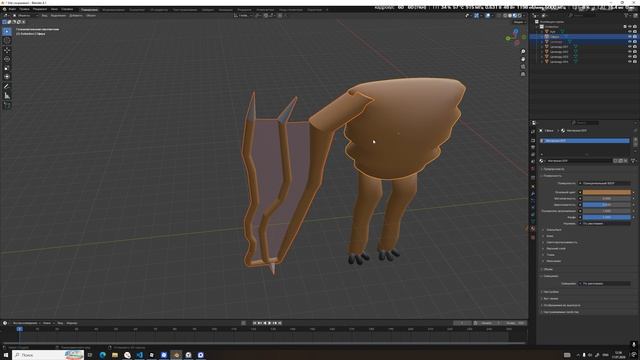Open the Windows Start menu
This screenshot has width=640, height=360.
pyautogui.click(x=6, y=355)
